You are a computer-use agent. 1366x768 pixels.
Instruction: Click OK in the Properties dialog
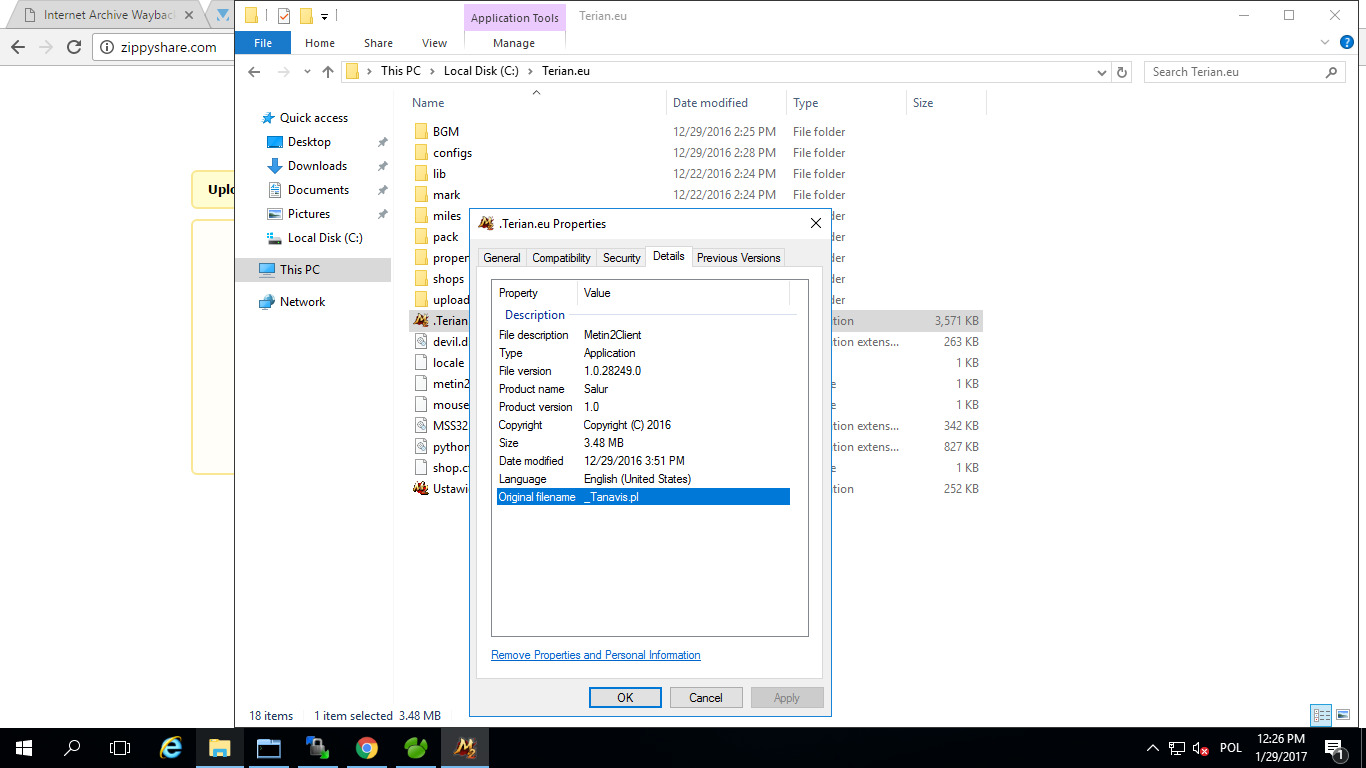[625, 698]
